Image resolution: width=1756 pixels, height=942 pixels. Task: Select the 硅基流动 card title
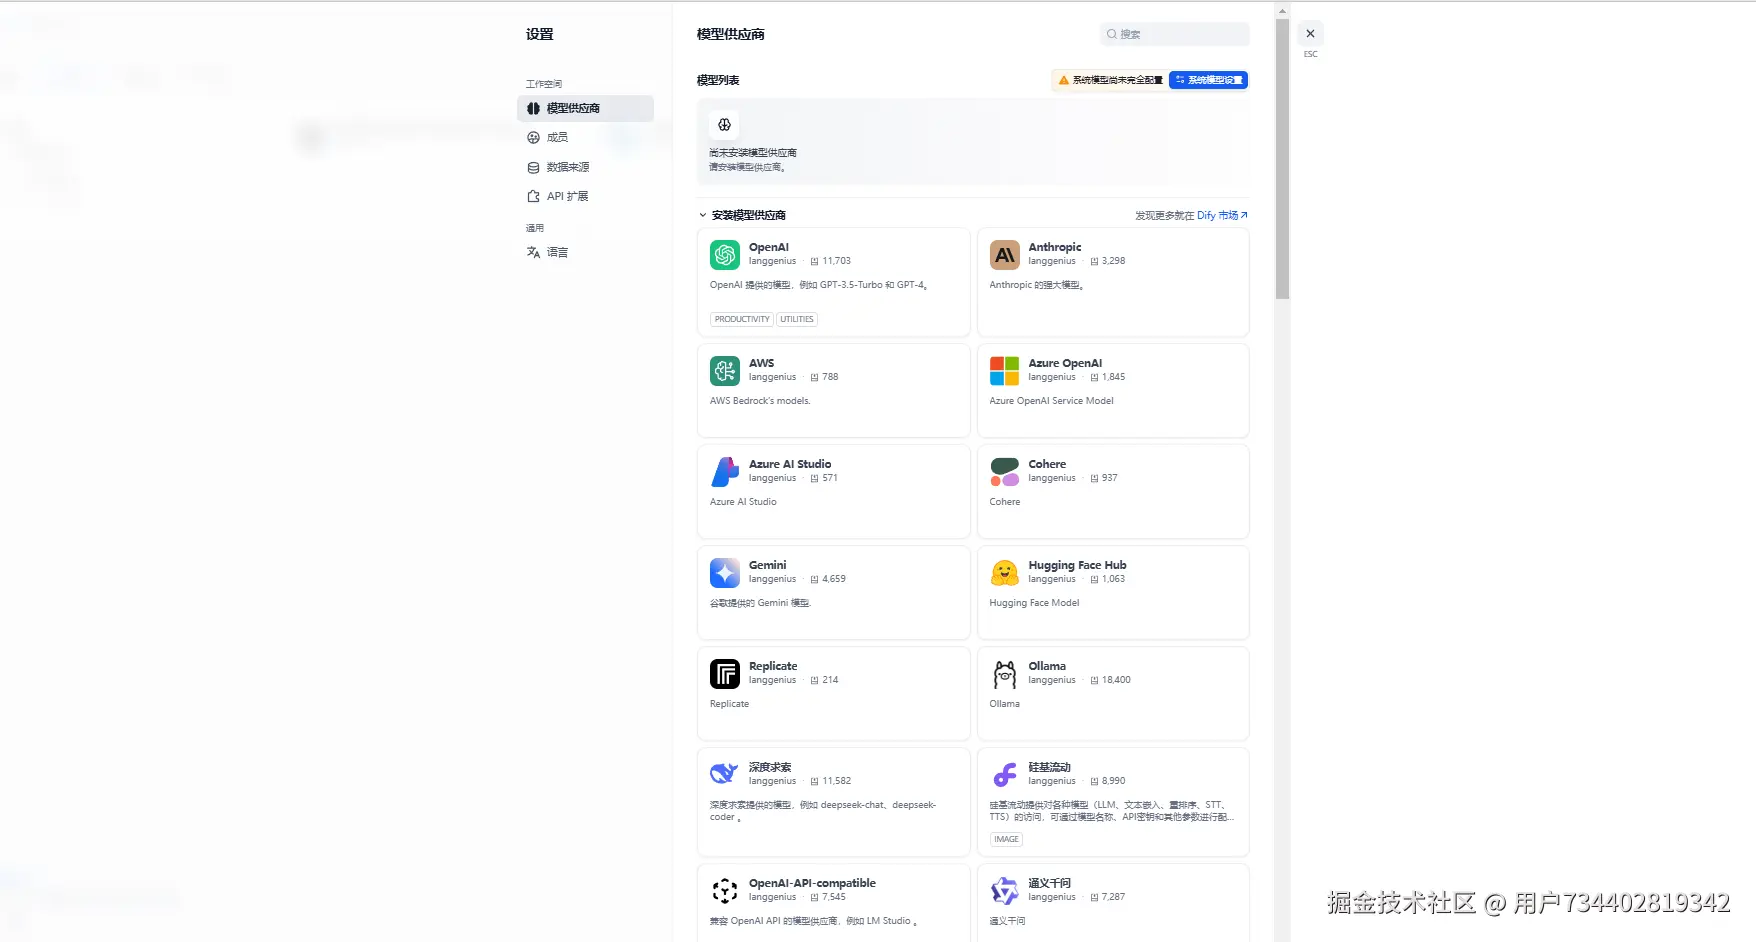coord(1049,768)
